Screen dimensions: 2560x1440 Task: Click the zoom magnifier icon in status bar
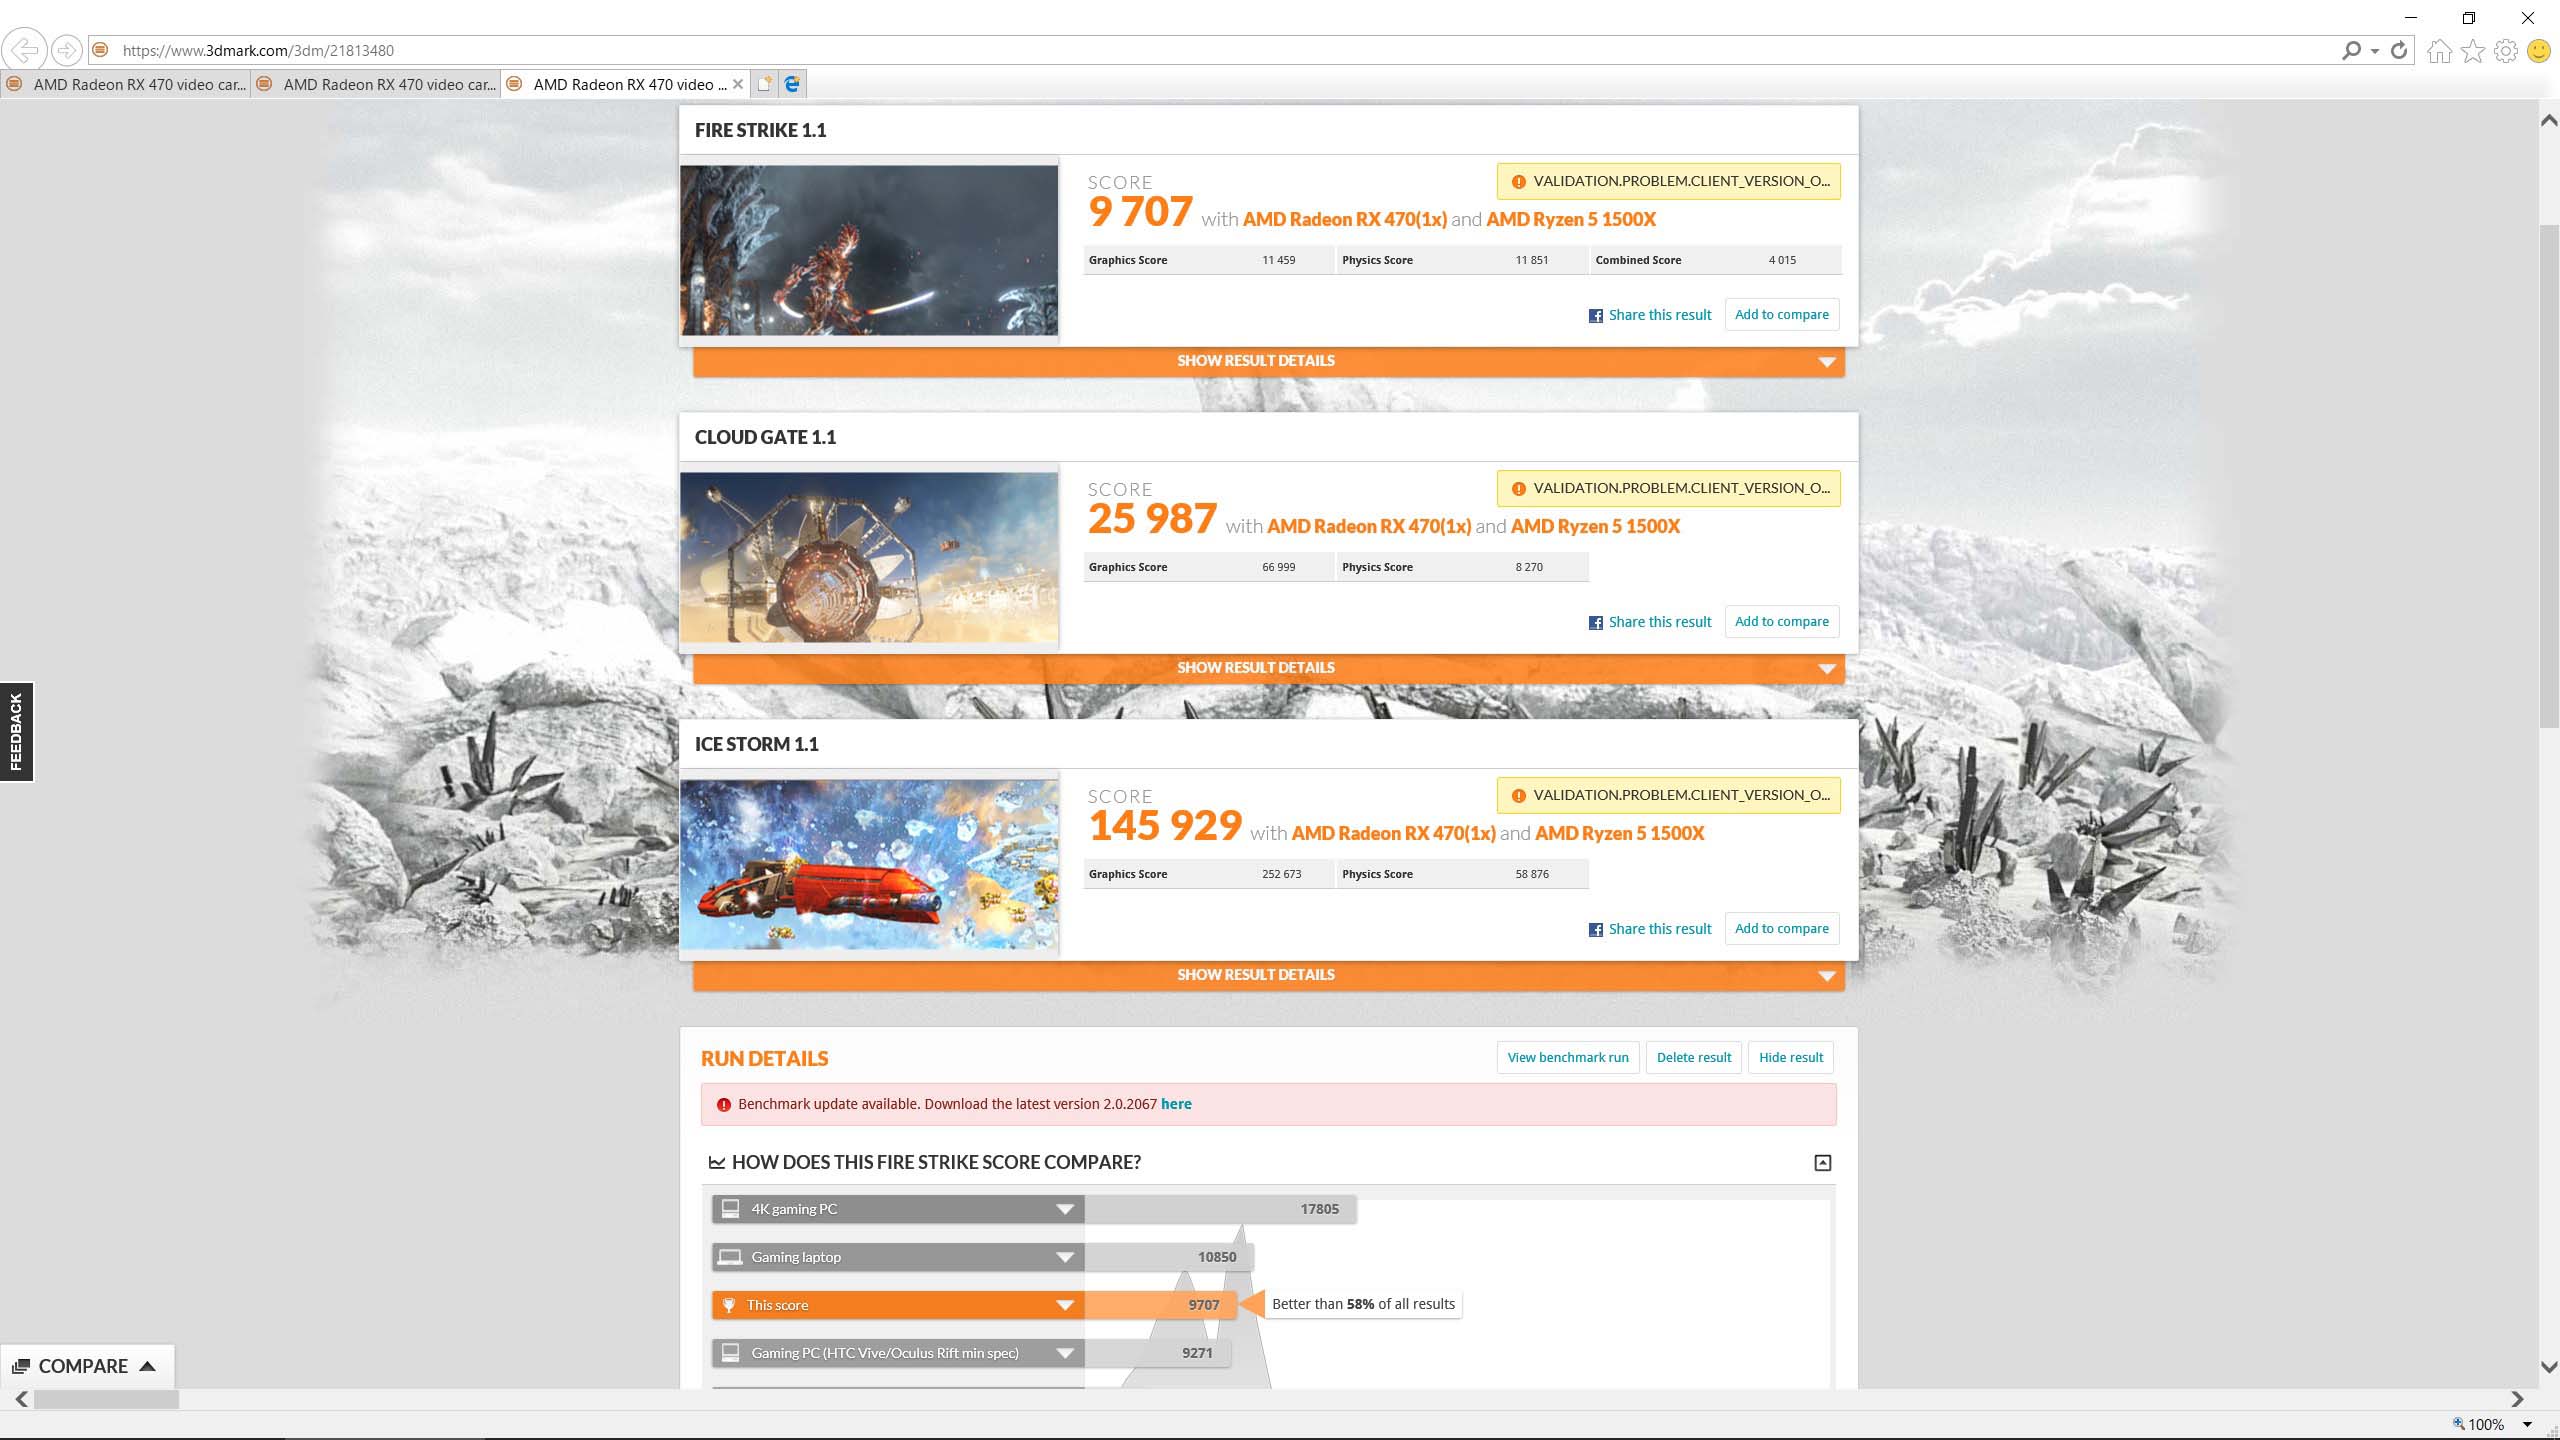pyautogui.click(x=2459, y=1423)
